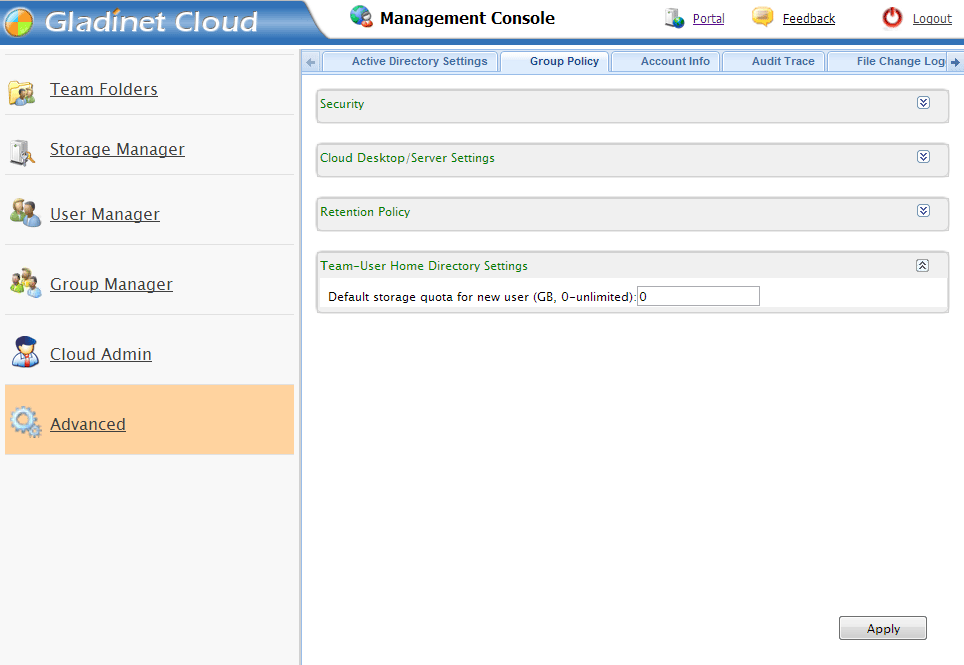This screenshot has height=665, width=964.
Task: Expand Cloud Desktop/Server Settings section
Action: click(x=923, y=157)
